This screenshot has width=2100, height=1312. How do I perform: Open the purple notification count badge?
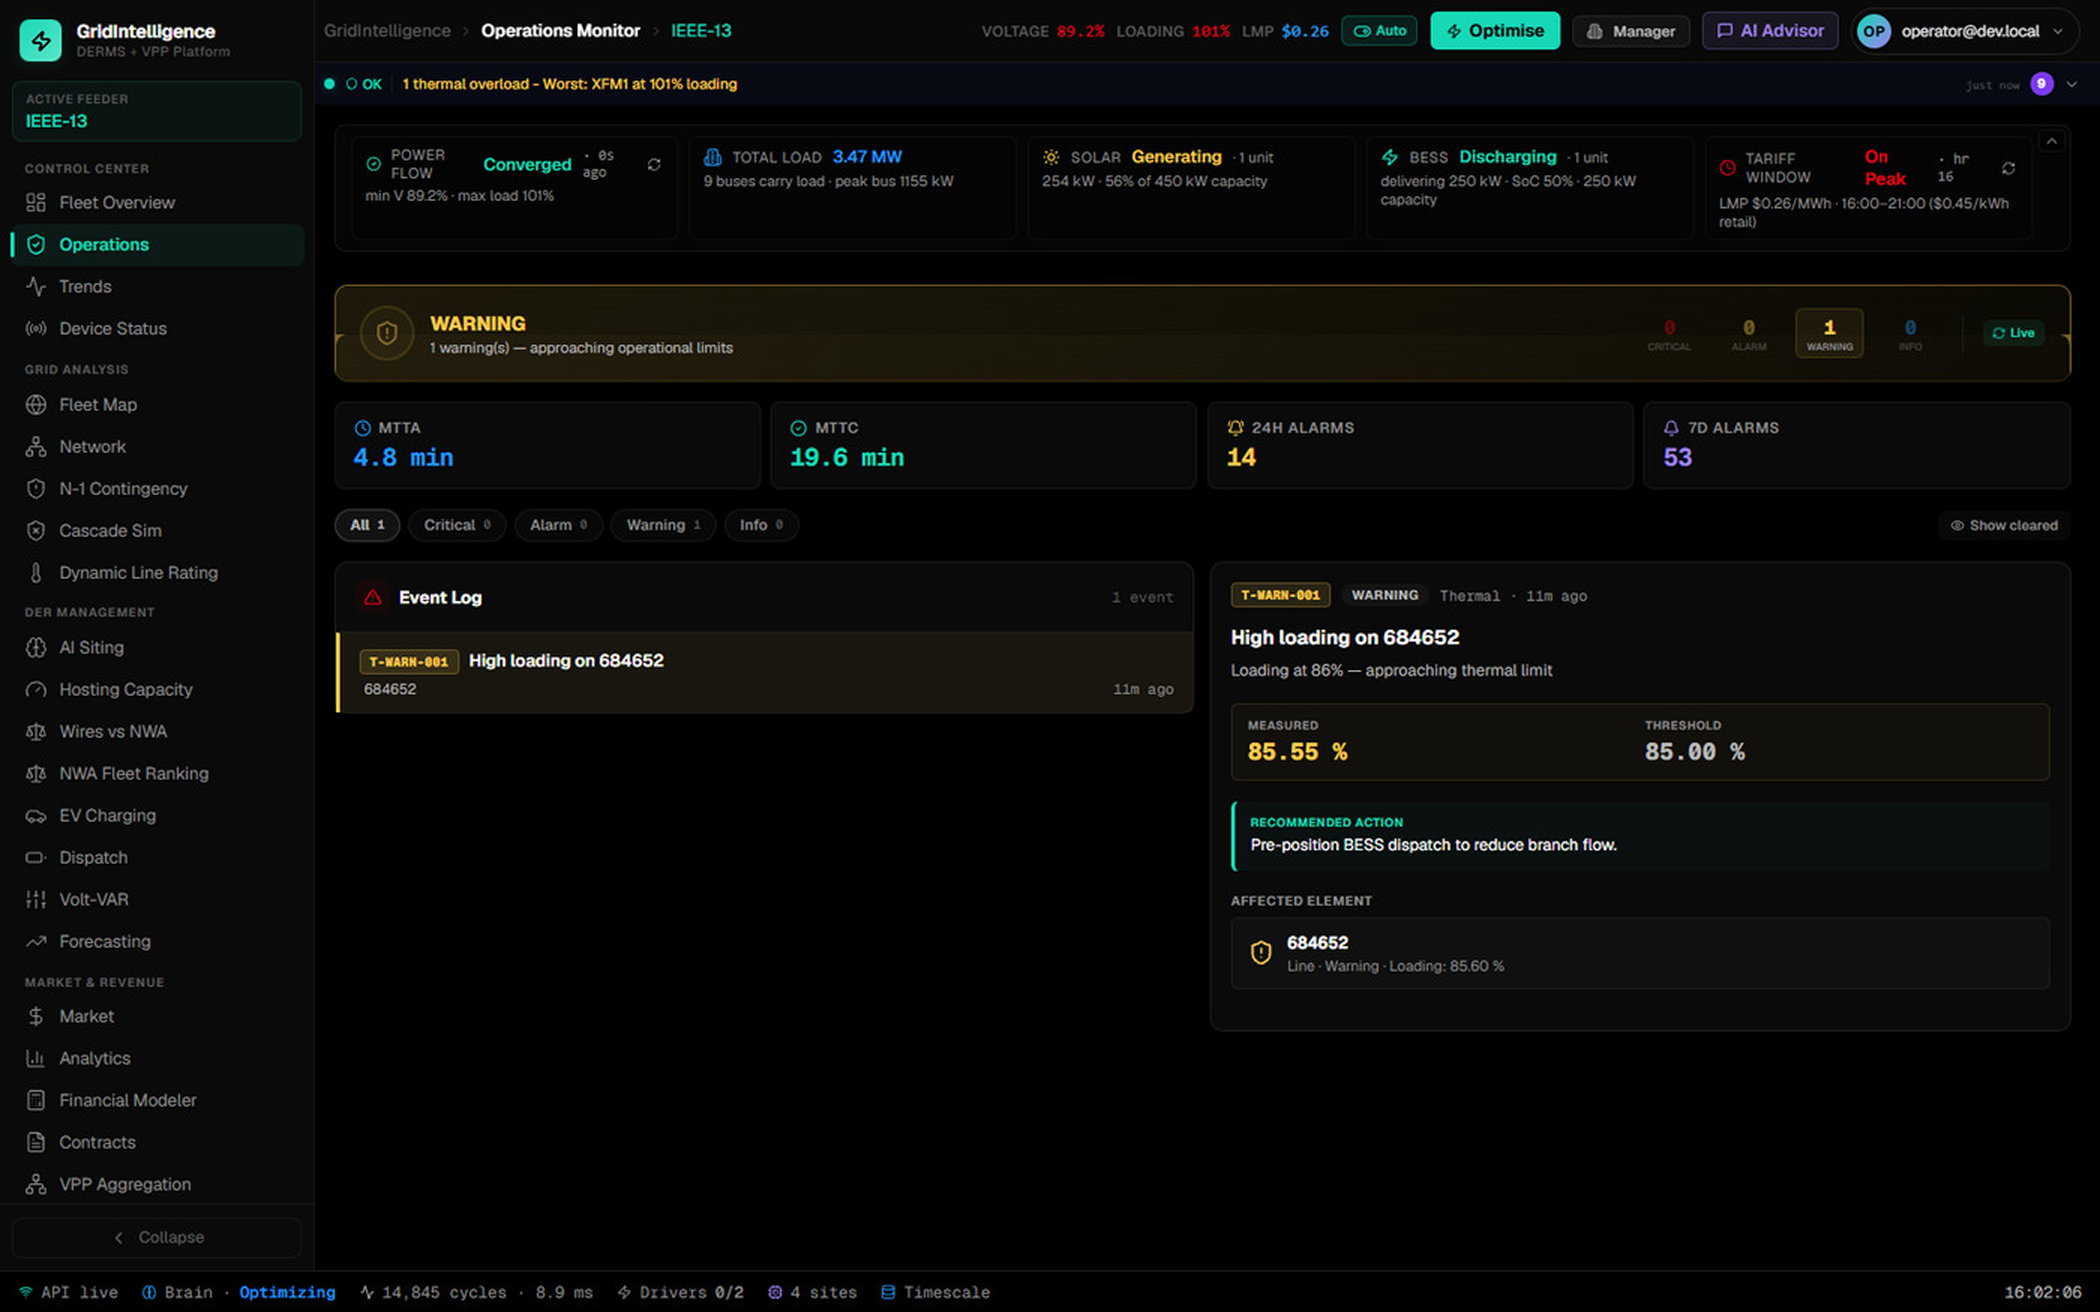point(2042,84)
